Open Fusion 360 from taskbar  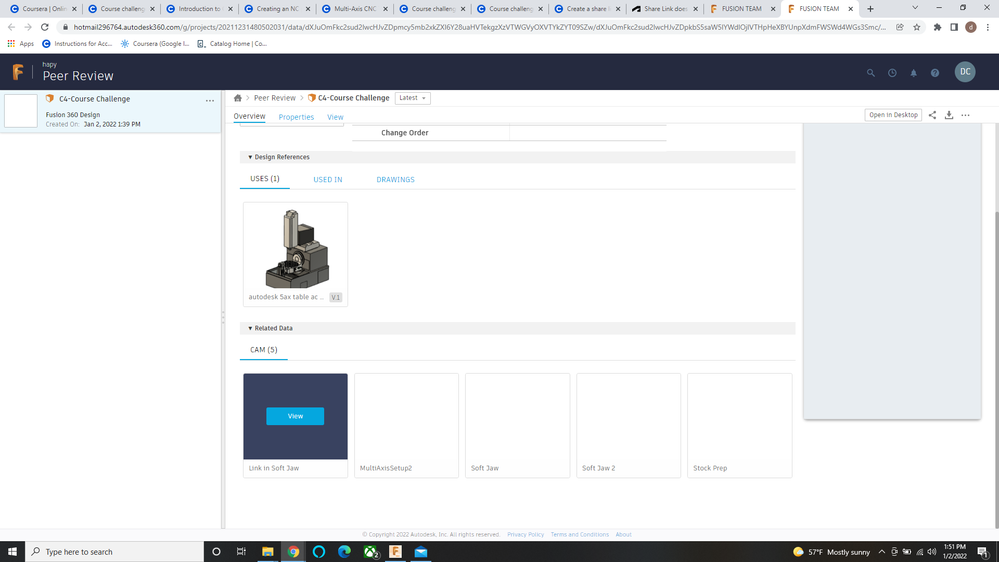pyautogui.click(x=395, y=552)
